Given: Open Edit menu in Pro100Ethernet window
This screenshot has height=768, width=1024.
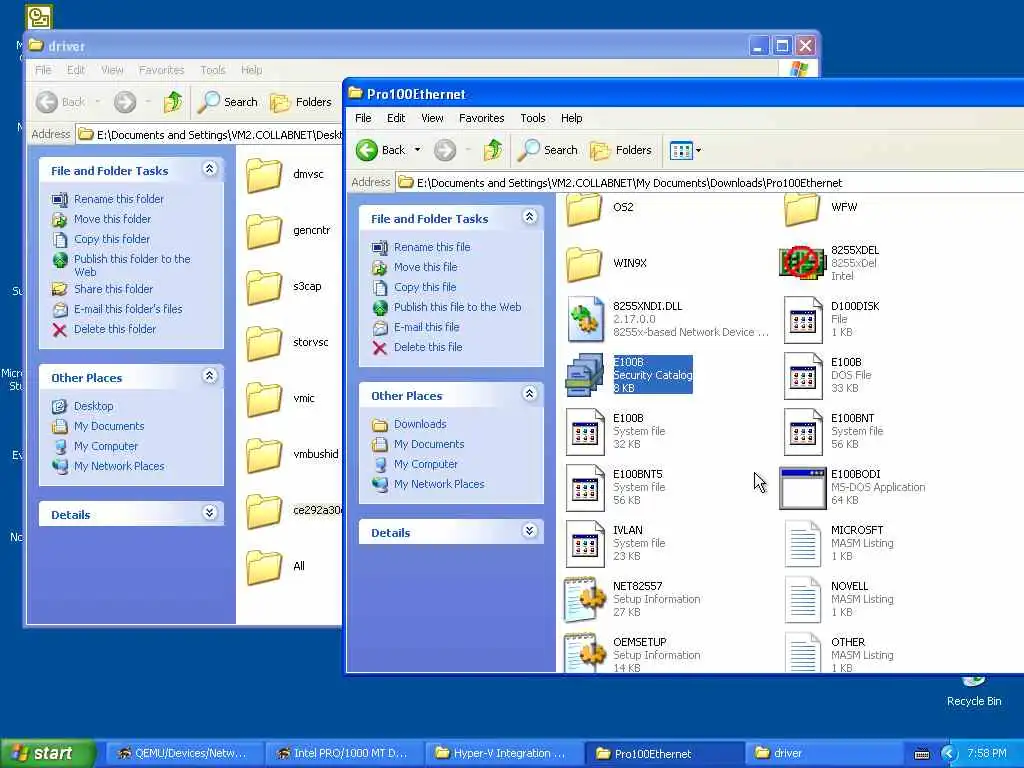Looking at the screenshot, I should pos(396,118).
